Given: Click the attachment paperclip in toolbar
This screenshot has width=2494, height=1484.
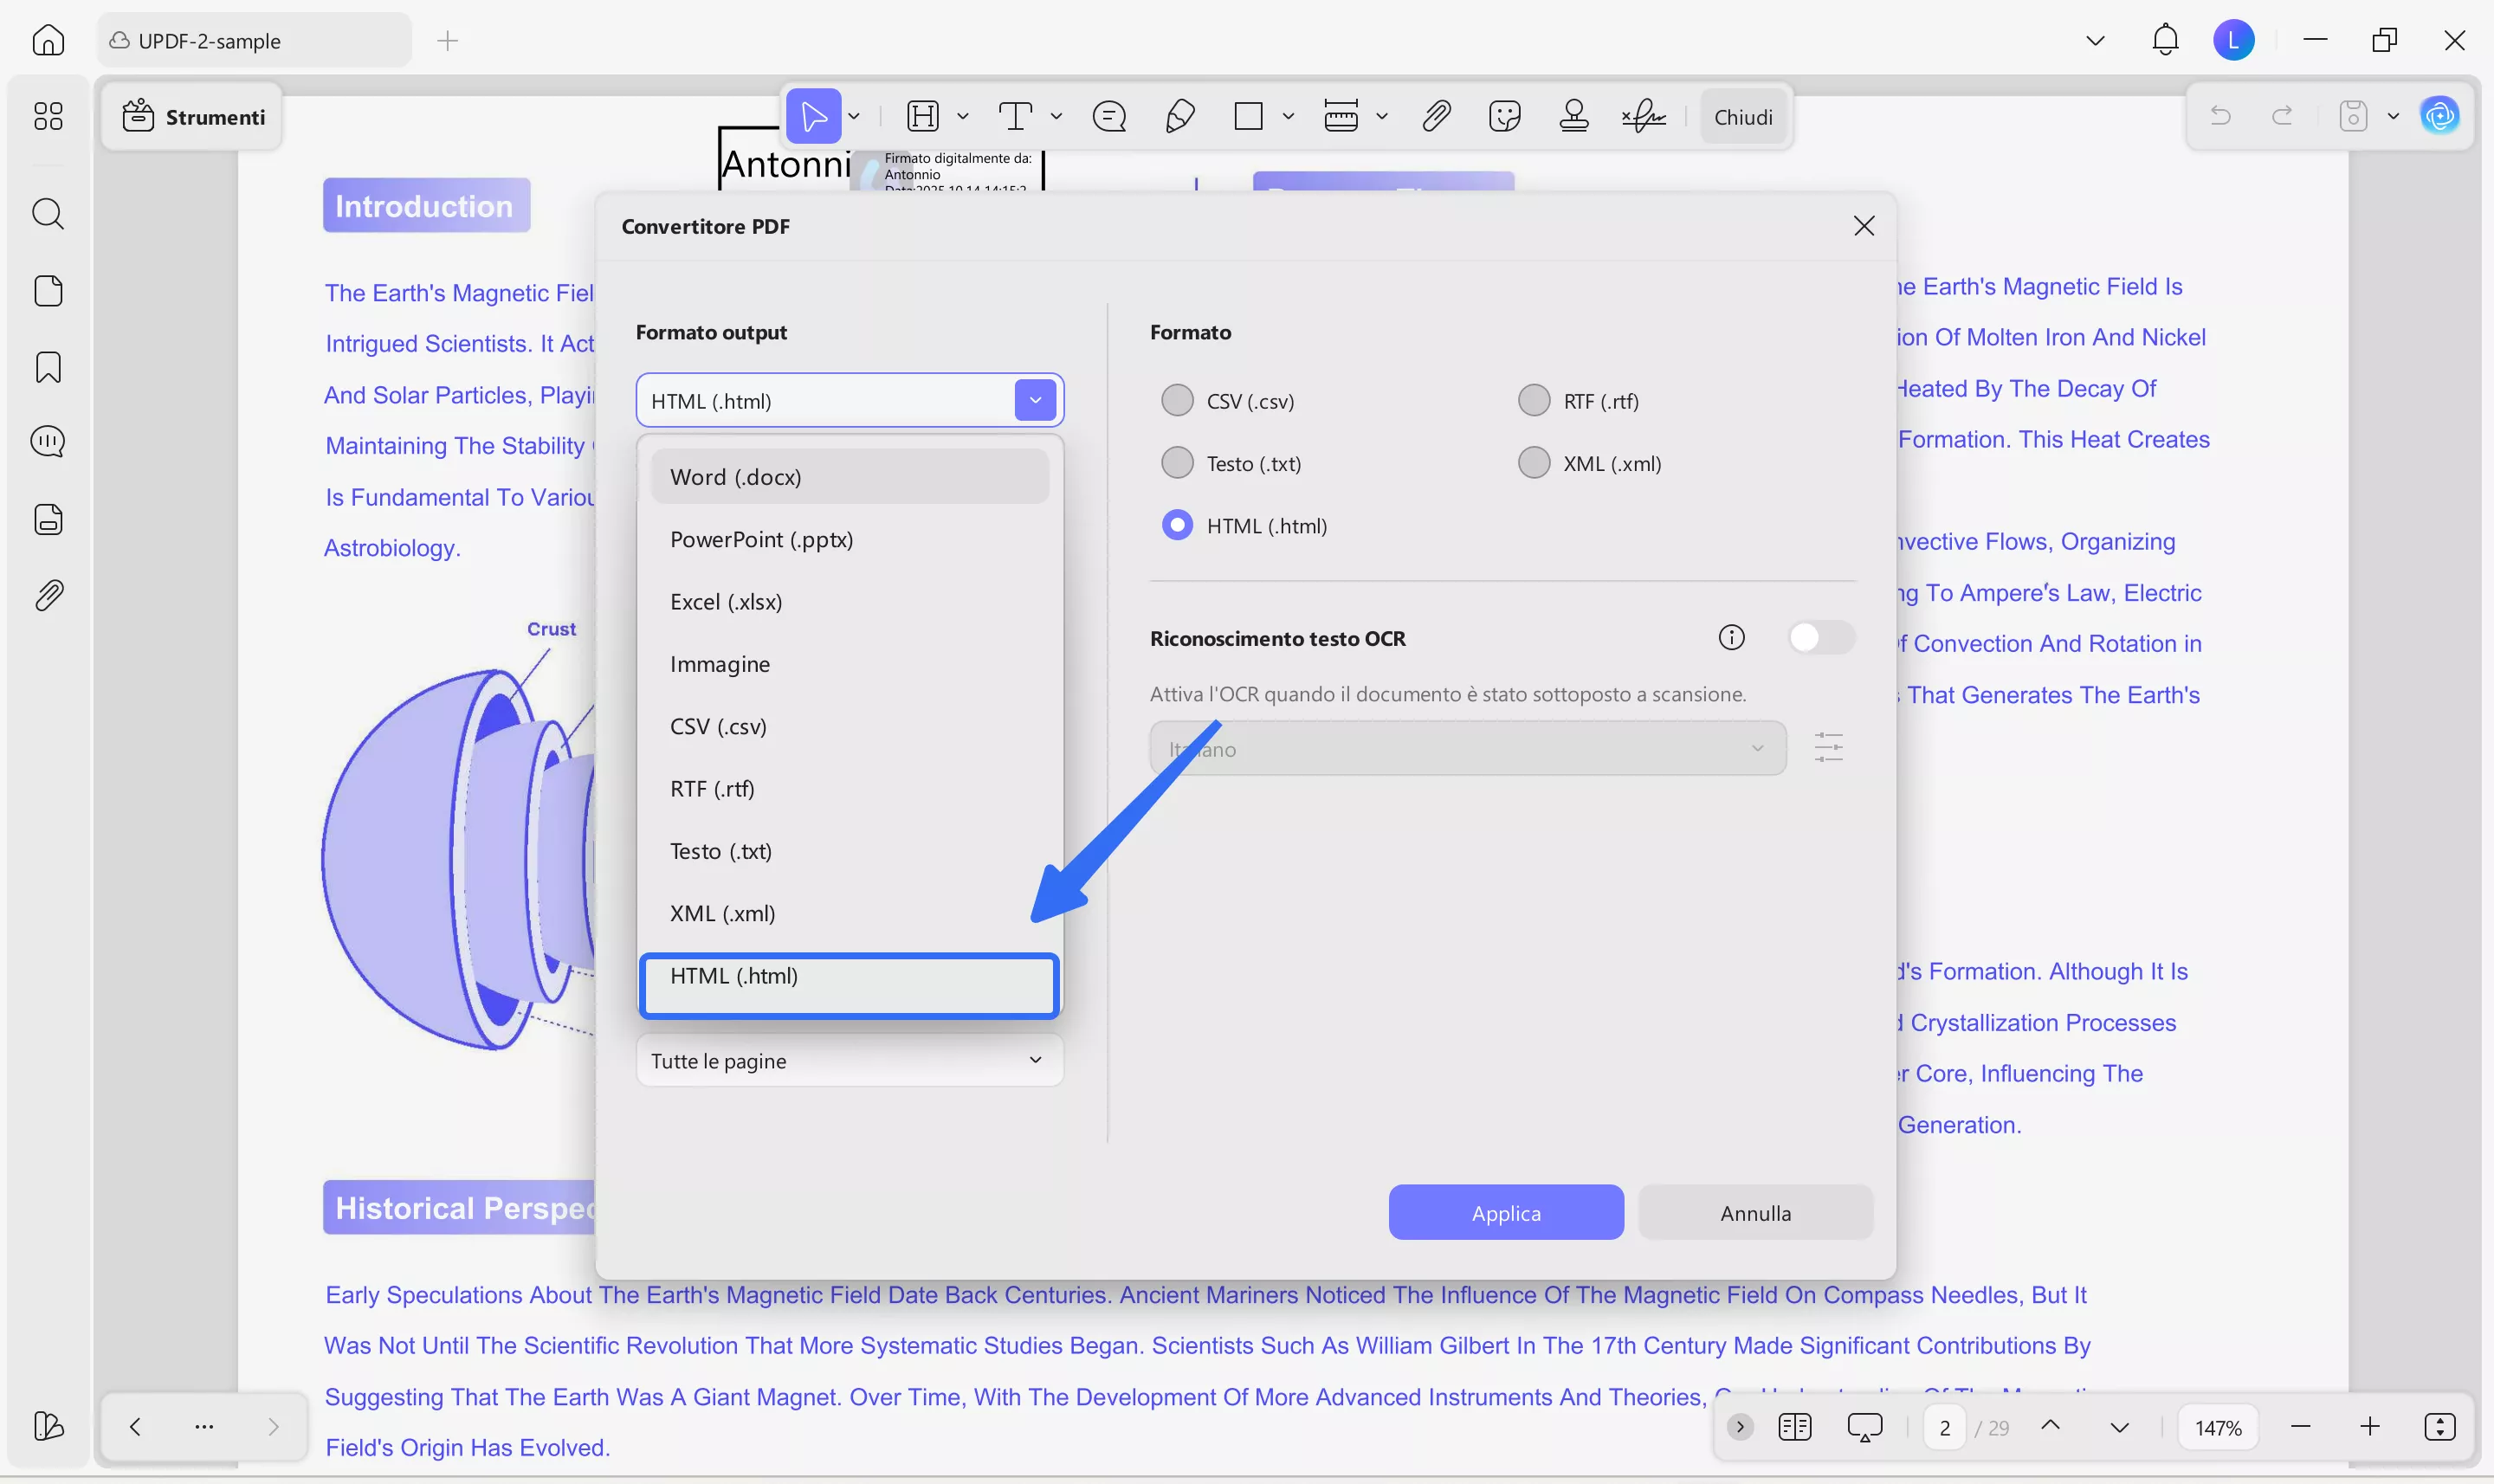Looking at the screenshot, I should point(1436,117).
